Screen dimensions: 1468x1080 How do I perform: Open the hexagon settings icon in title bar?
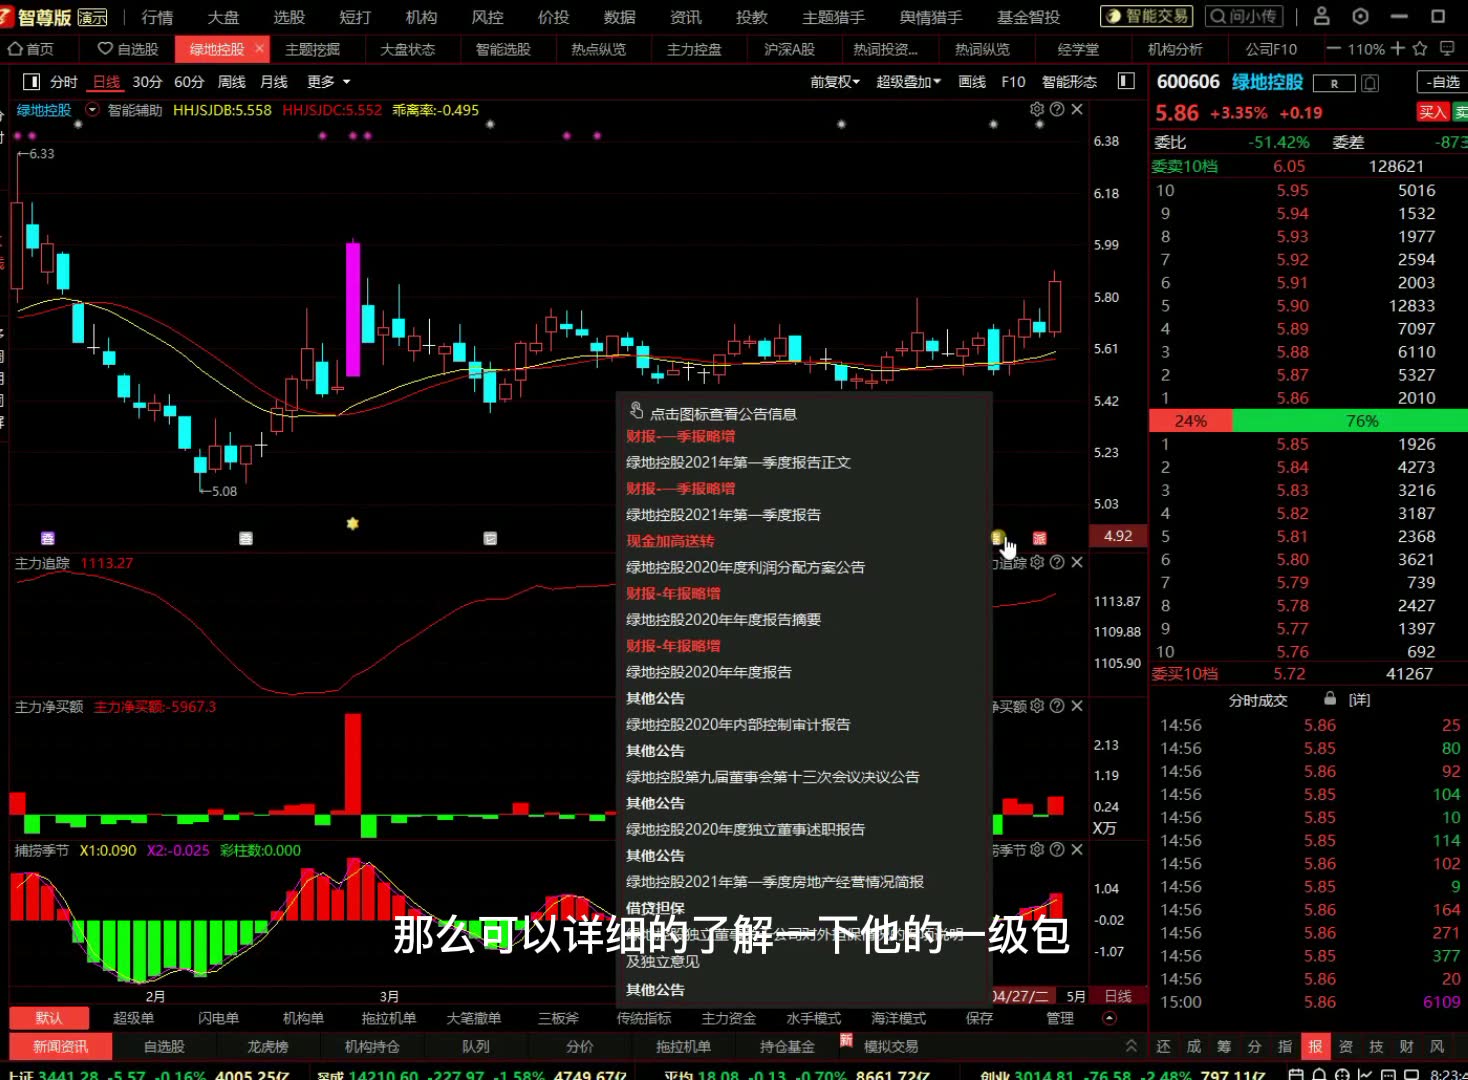click(1360, 16)
